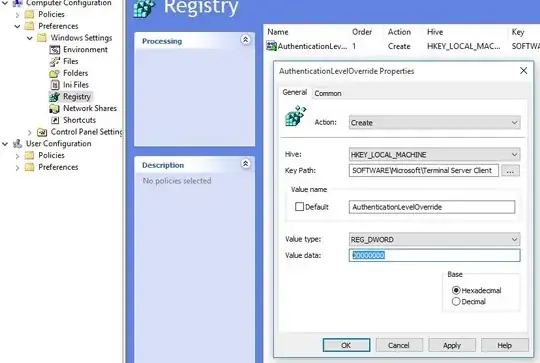Click the Ini Files icon
Image resolution: width=540 pixels, height=363 pixels.
point(54,85)
